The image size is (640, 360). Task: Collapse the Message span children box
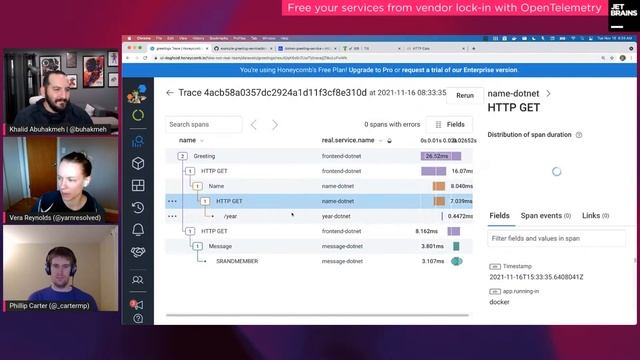pyautogui.click(x=198, y=246)
